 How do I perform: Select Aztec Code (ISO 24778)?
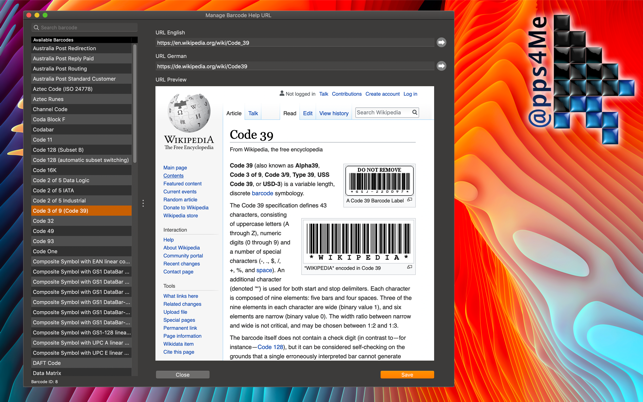82,89
